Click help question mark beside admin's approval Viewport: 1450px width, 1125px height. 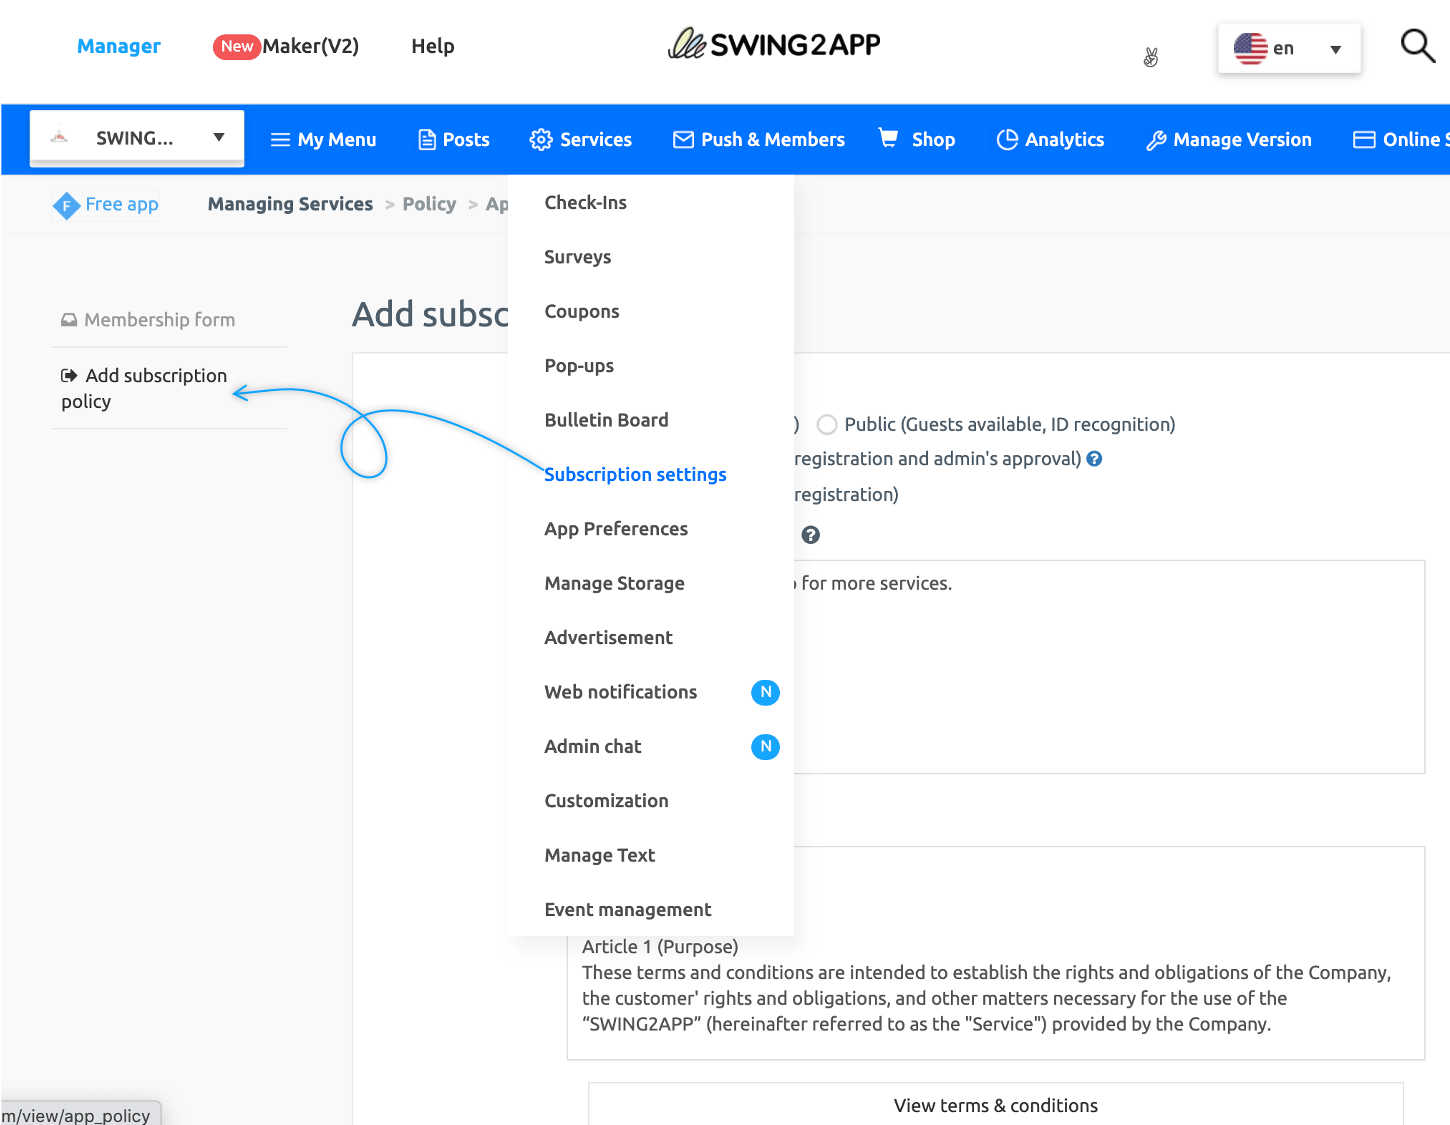pos(1094,459)
